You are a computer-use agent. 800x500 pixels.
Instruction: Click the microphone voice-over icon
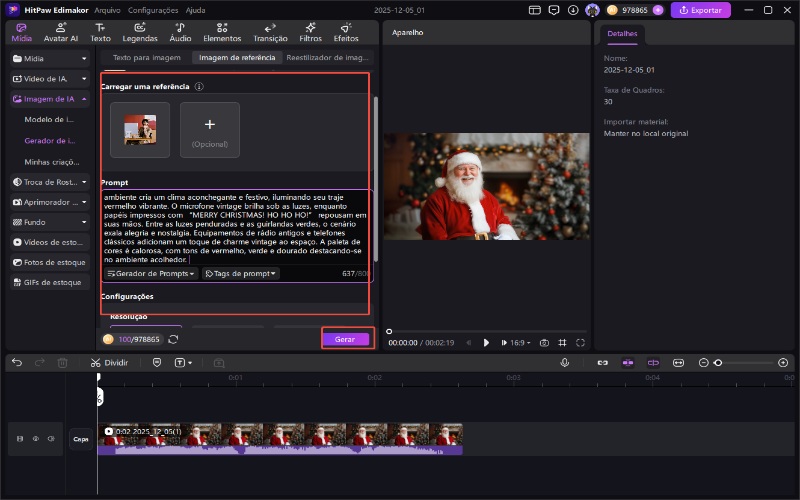pos(565,362)
